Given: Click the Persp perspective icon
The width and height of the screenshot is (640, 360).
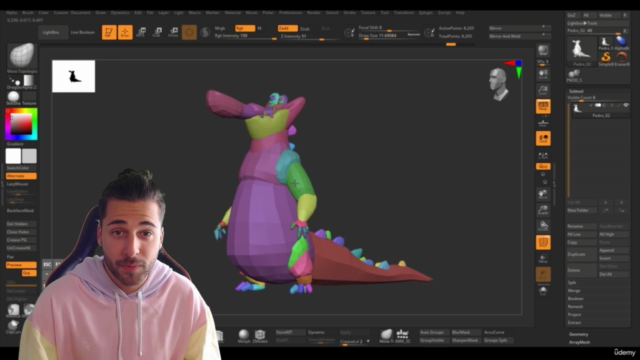Looking at the screenshot, I should click(543, 106).
